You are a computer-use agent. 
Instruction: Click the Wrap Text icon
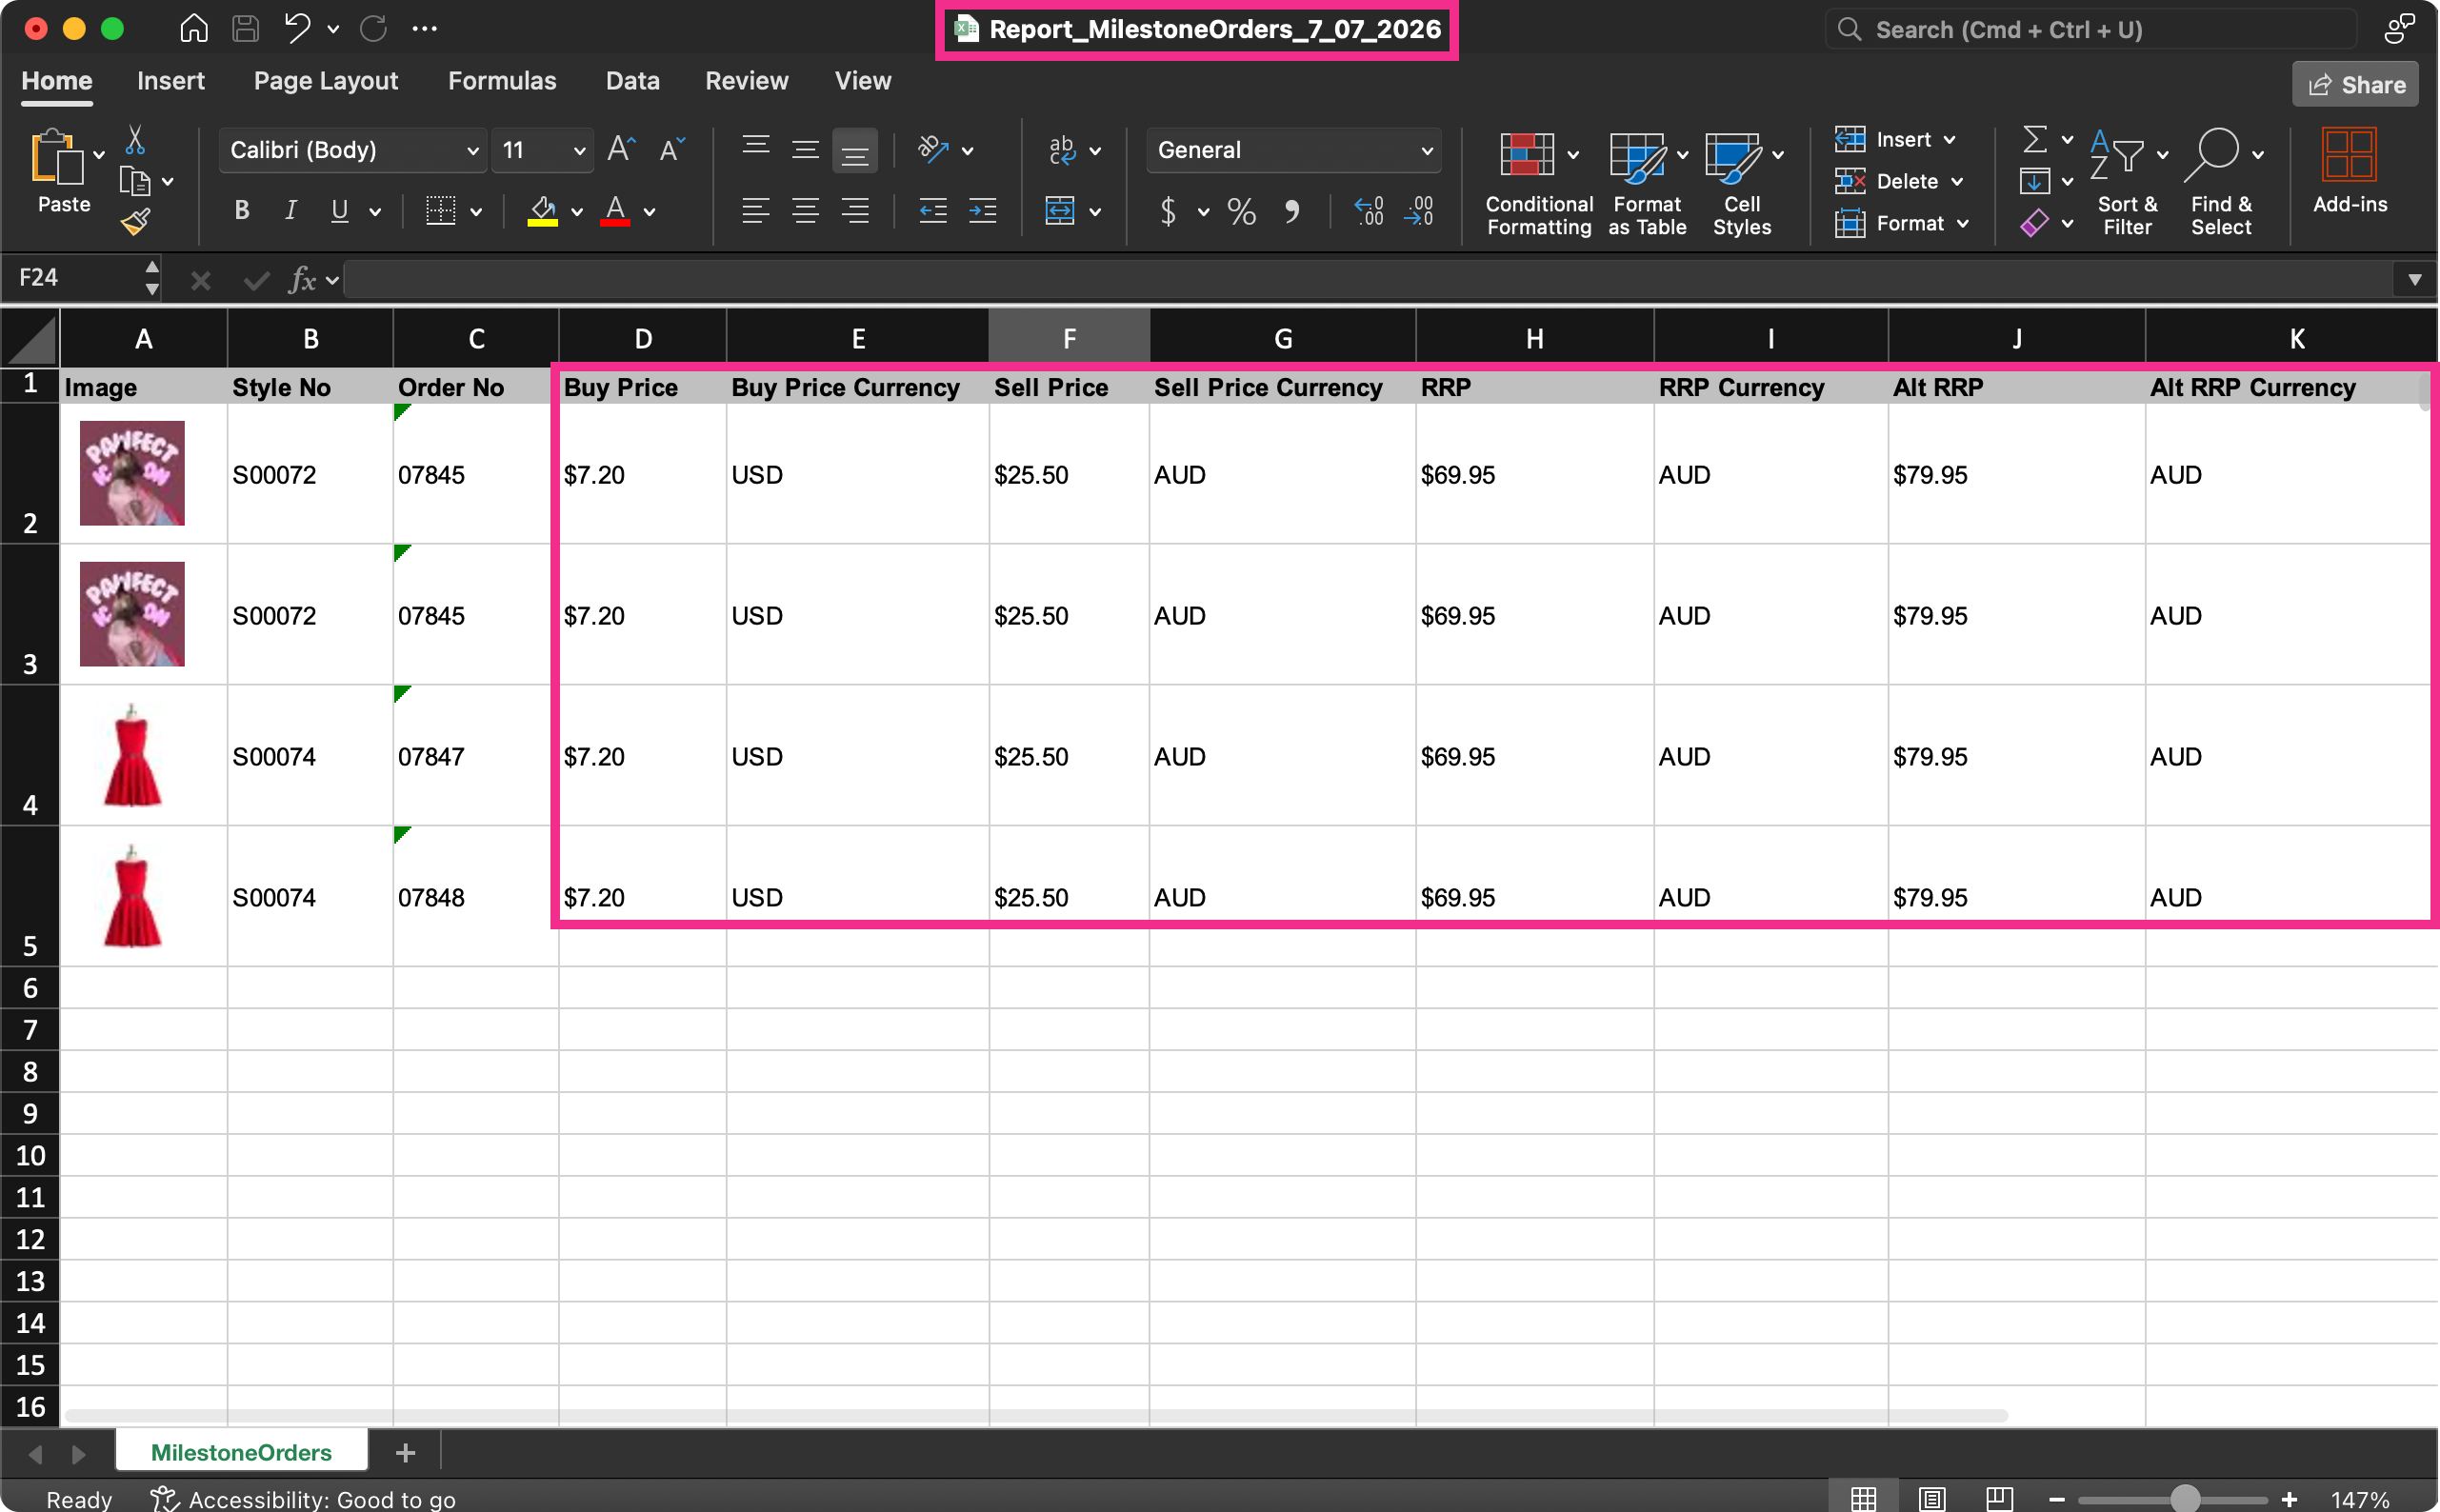[1061, 150]
